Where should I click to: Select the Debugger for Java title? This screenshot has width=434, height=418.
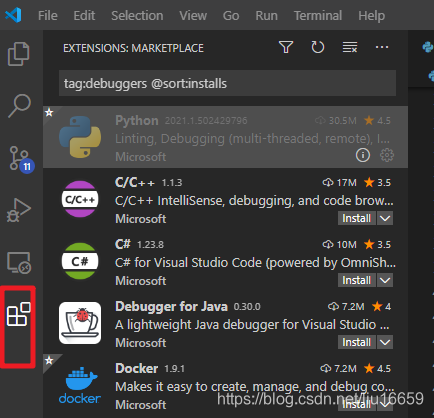coord(171,306)
